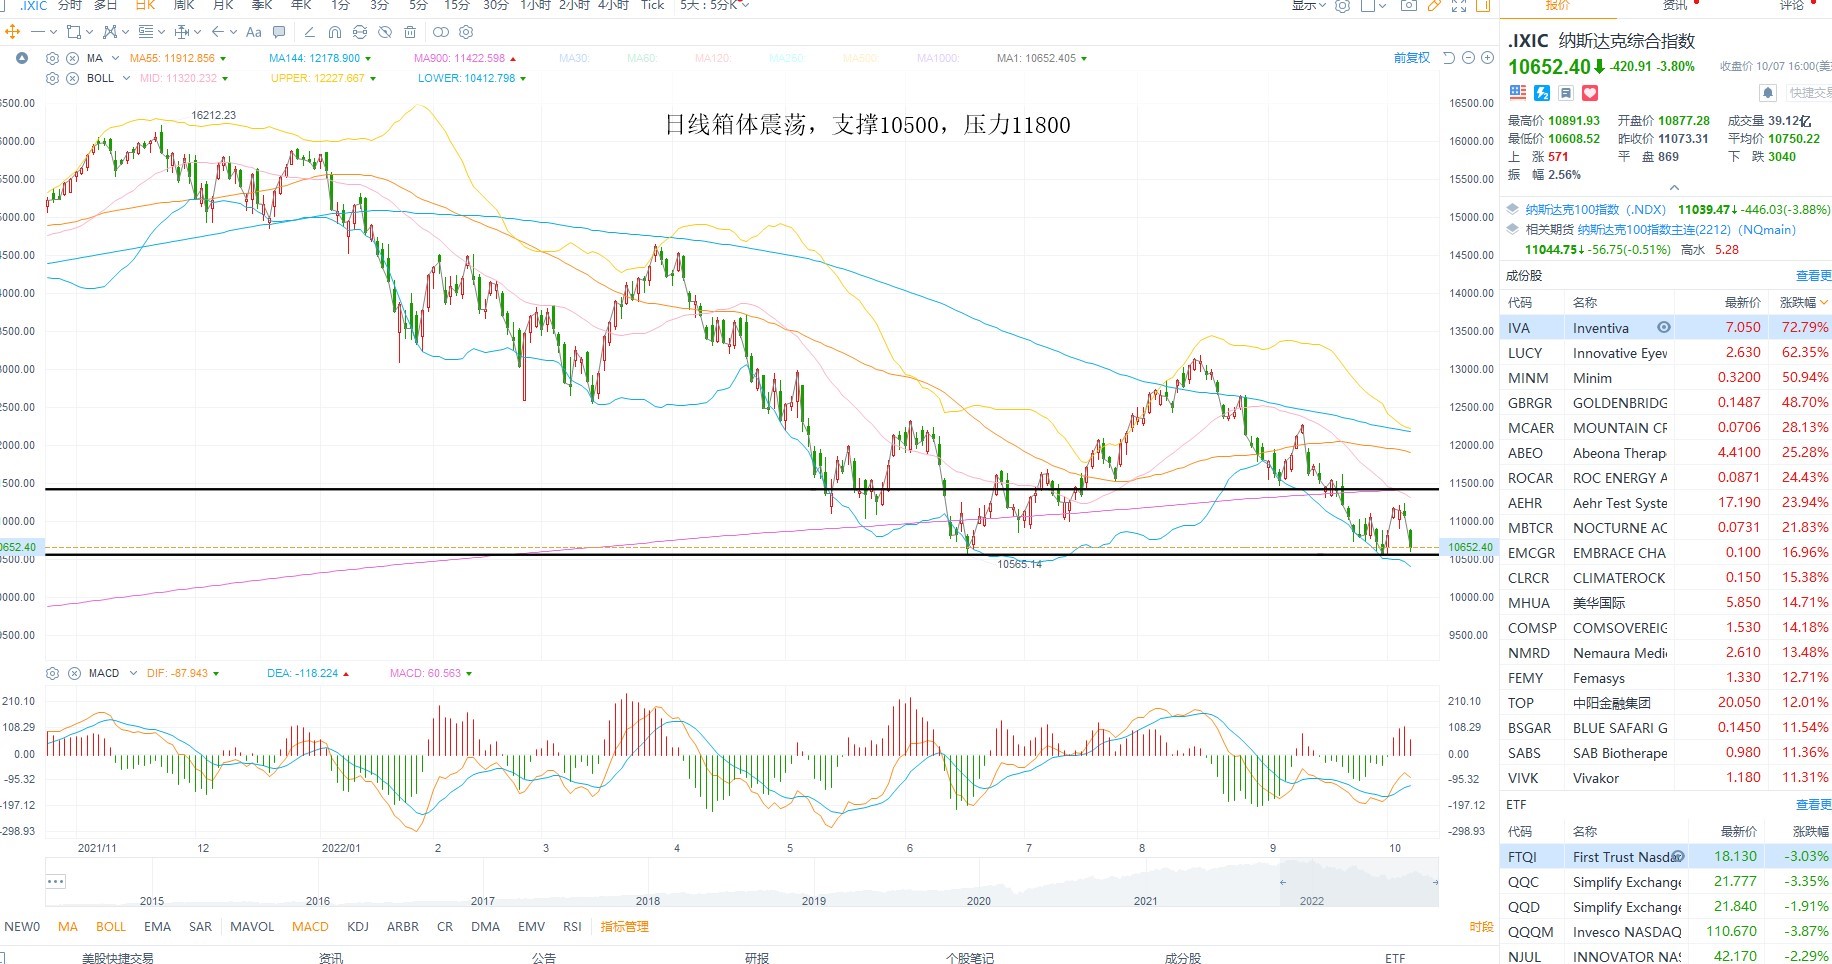Switch to CR indicator tab
The image size is (1832, 964).
click(x=445, y=927)
